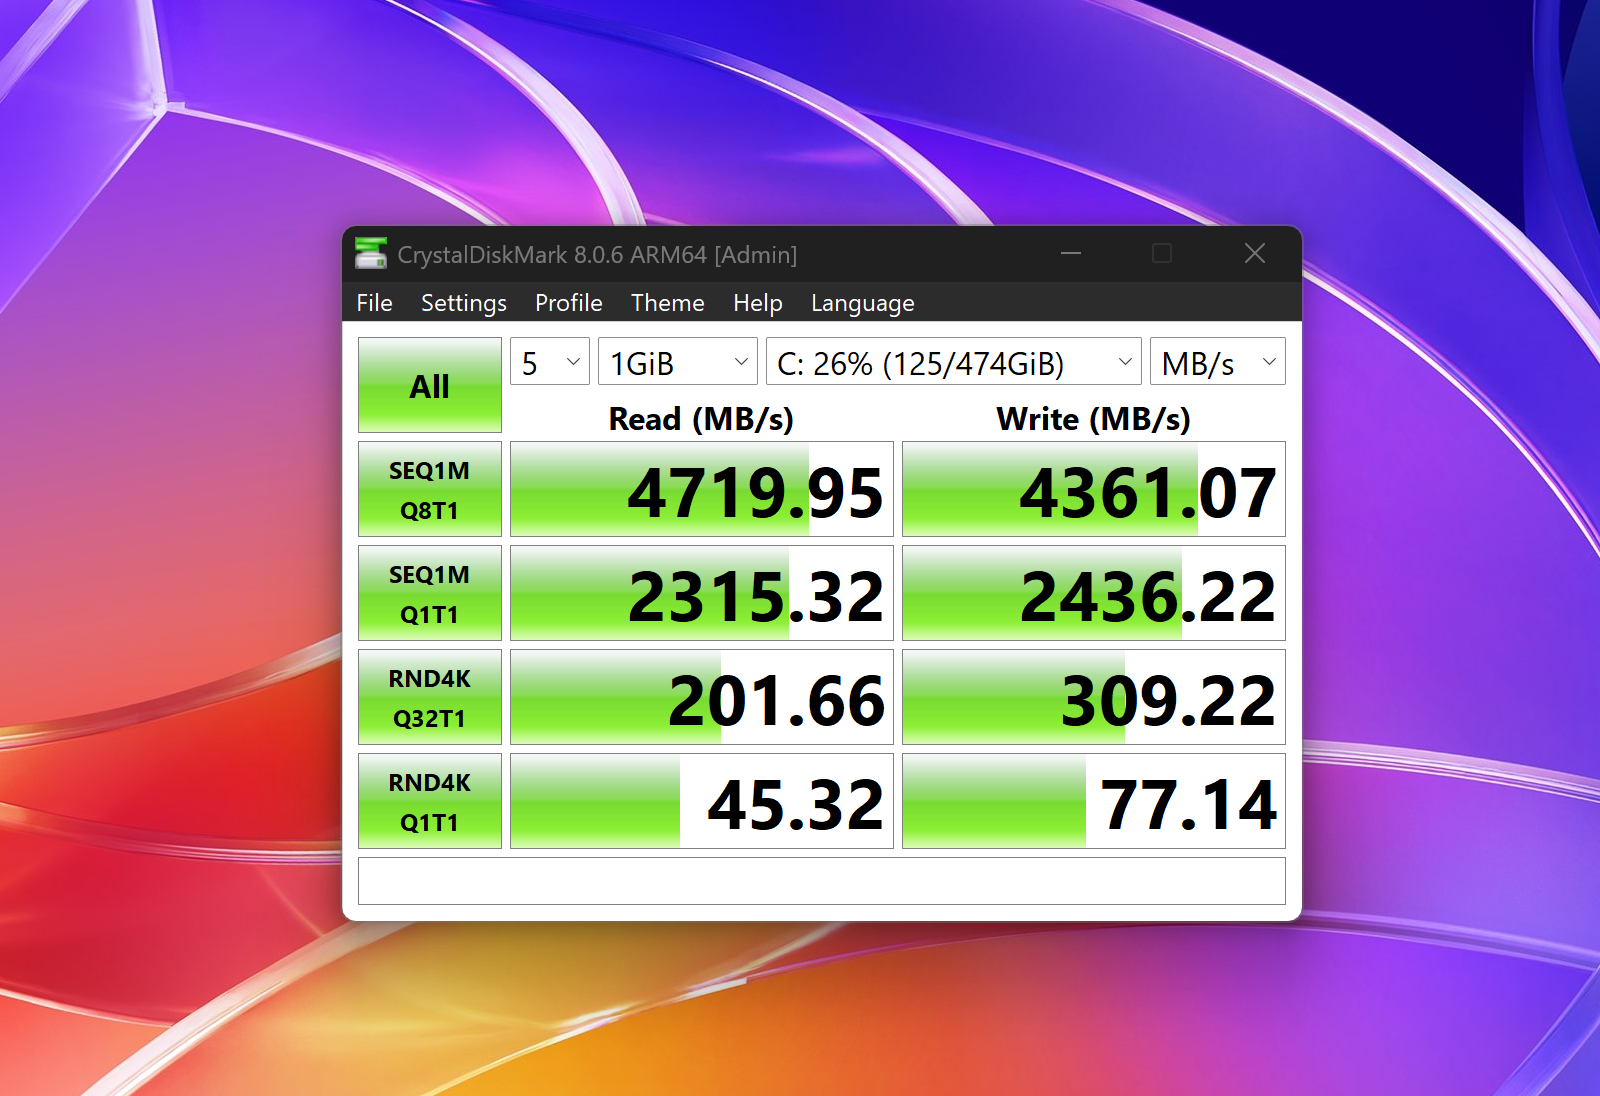Click the CrystalDiskMark app icon in title bar
1600x1096 pixels.
[371, 254]
